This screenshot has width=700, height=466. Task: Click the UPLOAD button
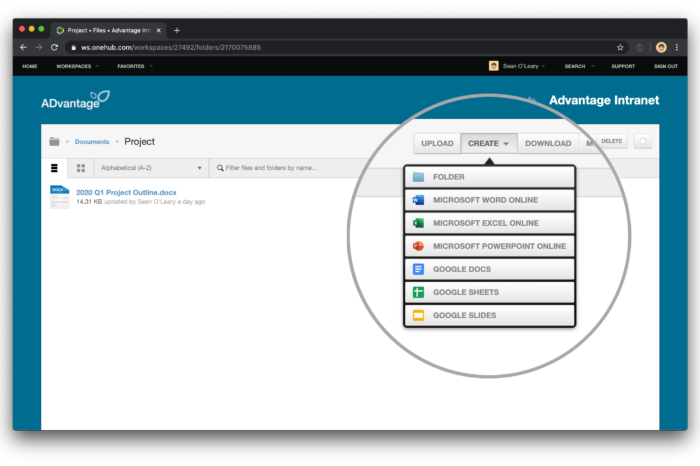437,143
